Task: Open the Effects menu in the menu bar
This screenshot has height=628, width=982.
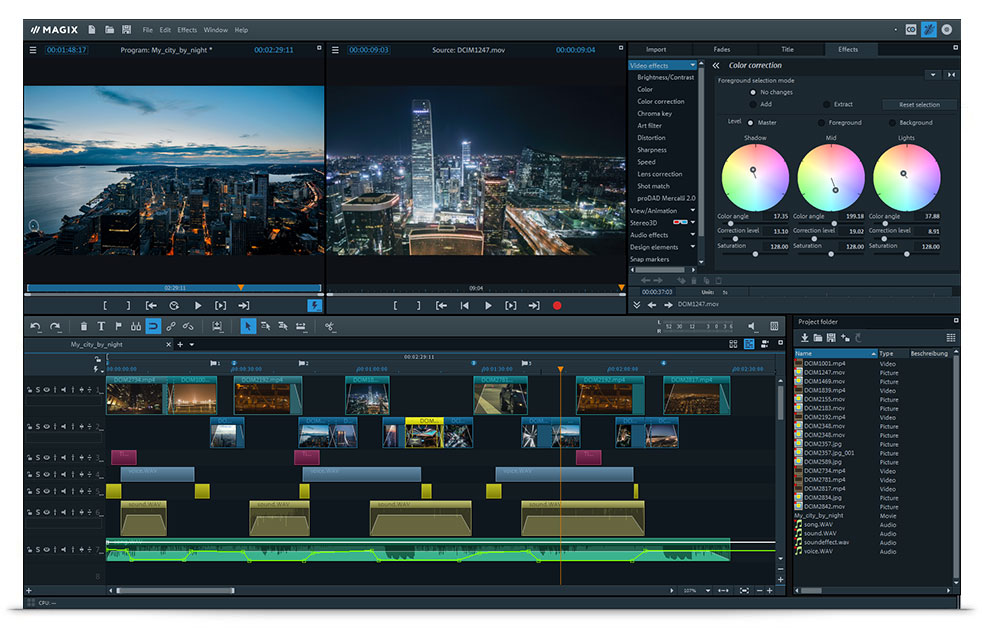Action: [186, 29]
